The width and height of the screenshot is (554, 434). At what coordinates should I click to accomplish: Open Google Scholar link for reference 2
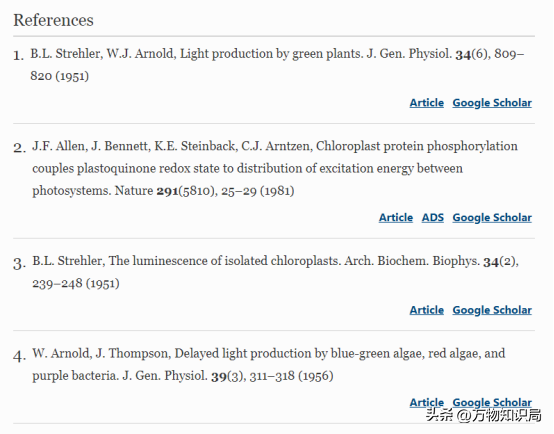point(492,218)
